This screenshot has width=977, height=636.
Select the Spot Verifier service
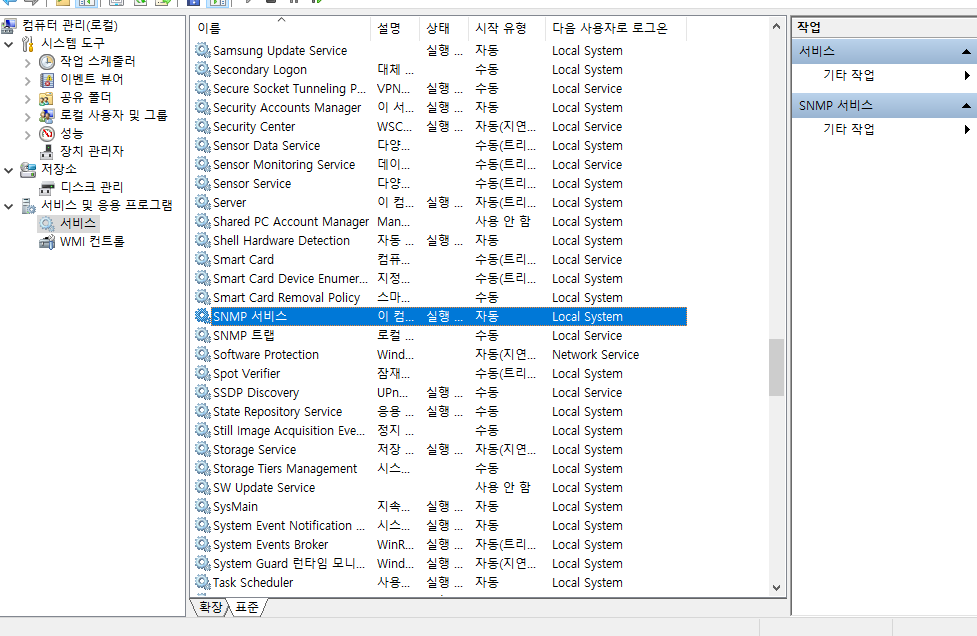pyautogui.click(x=440, y=374)
